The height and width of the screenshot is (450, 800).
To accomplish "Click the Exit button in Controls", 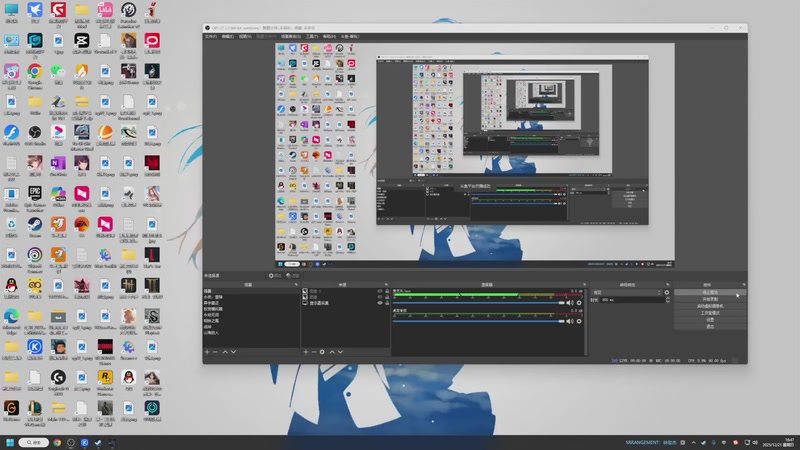I will click(x=710, y=327).
